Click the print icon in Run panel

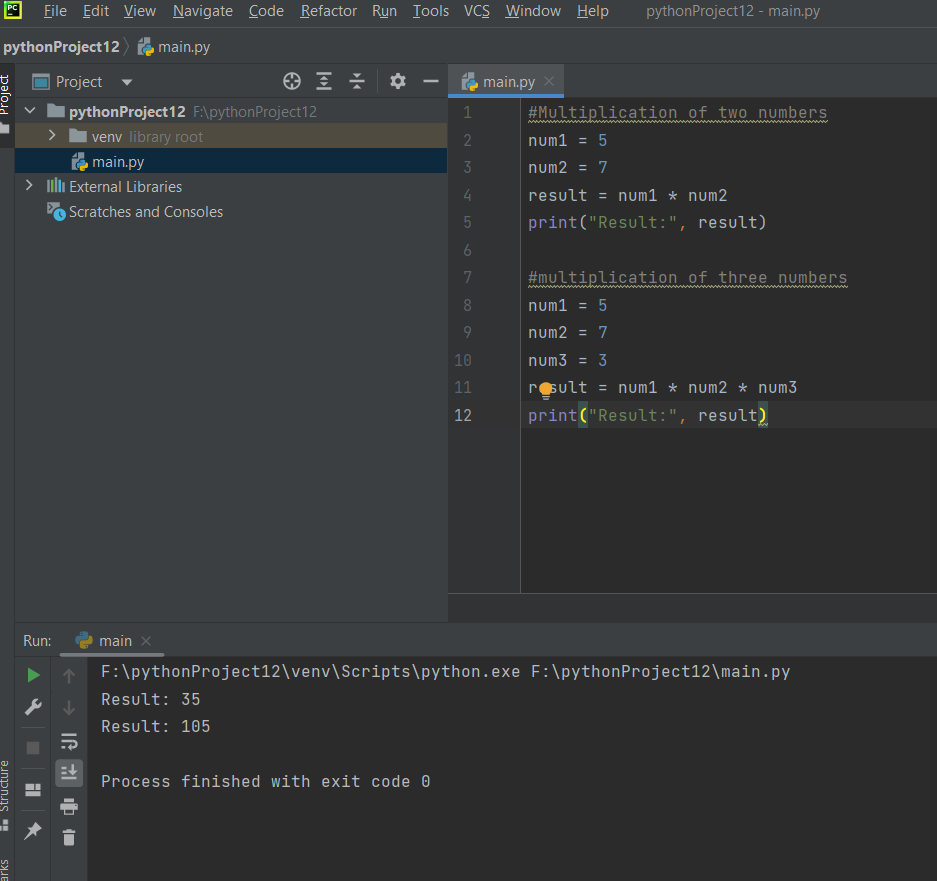pyautogui.click(x=69, y=806)
